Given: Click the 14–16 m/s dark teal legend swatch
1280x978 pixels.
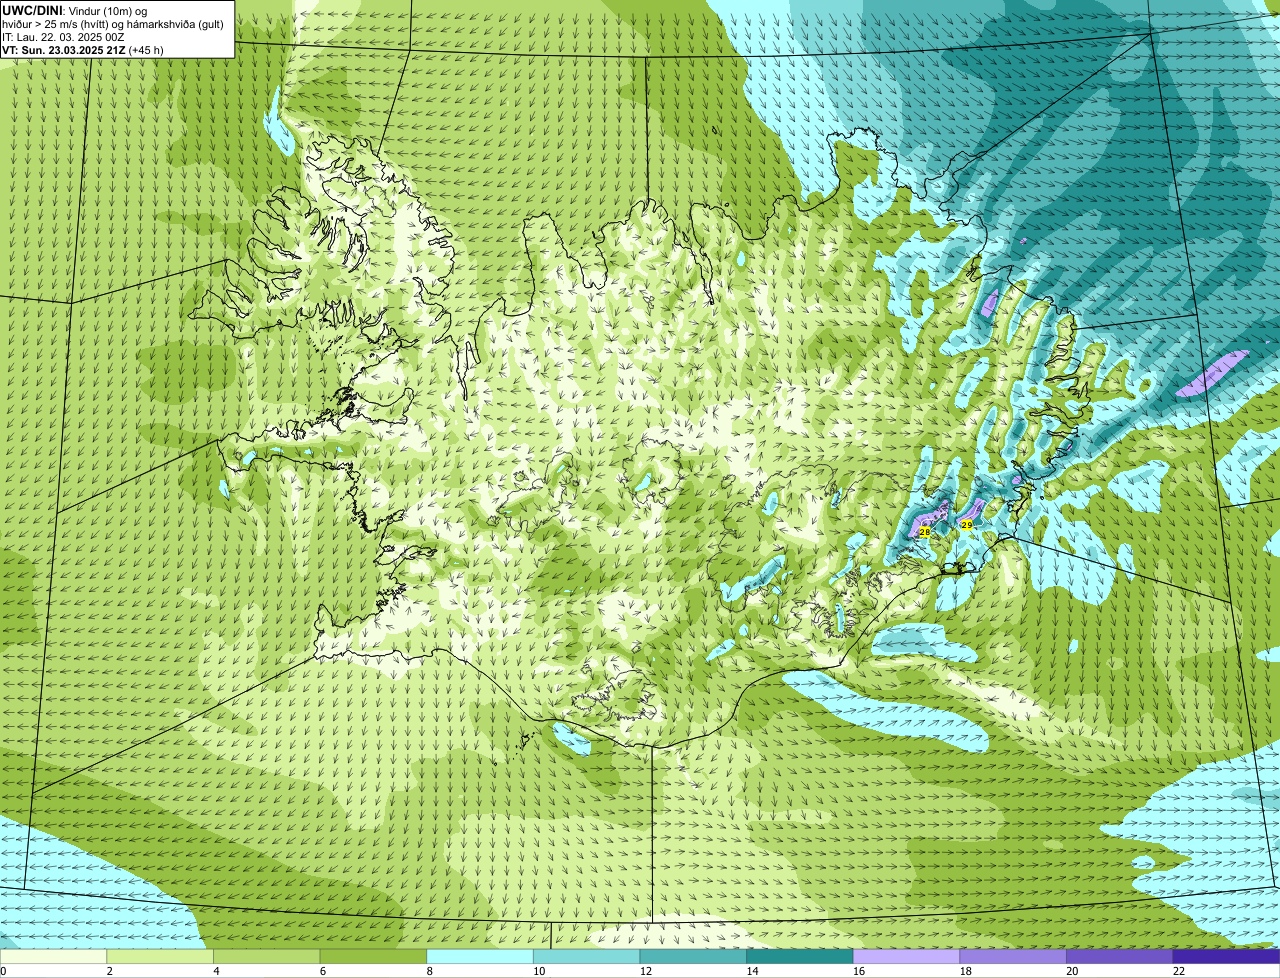Looking at the screenshot, I should [x=800, y=956].
